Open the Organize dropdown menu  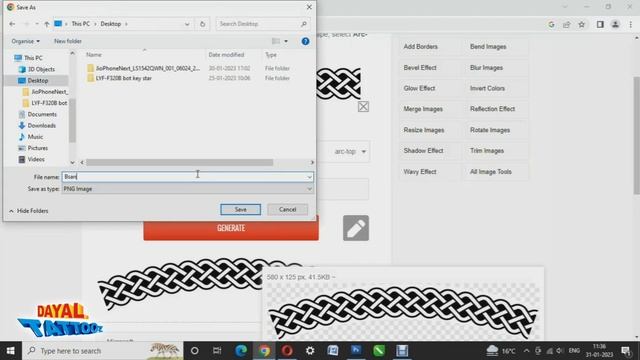pyautogui.click(x=26, y=41)
